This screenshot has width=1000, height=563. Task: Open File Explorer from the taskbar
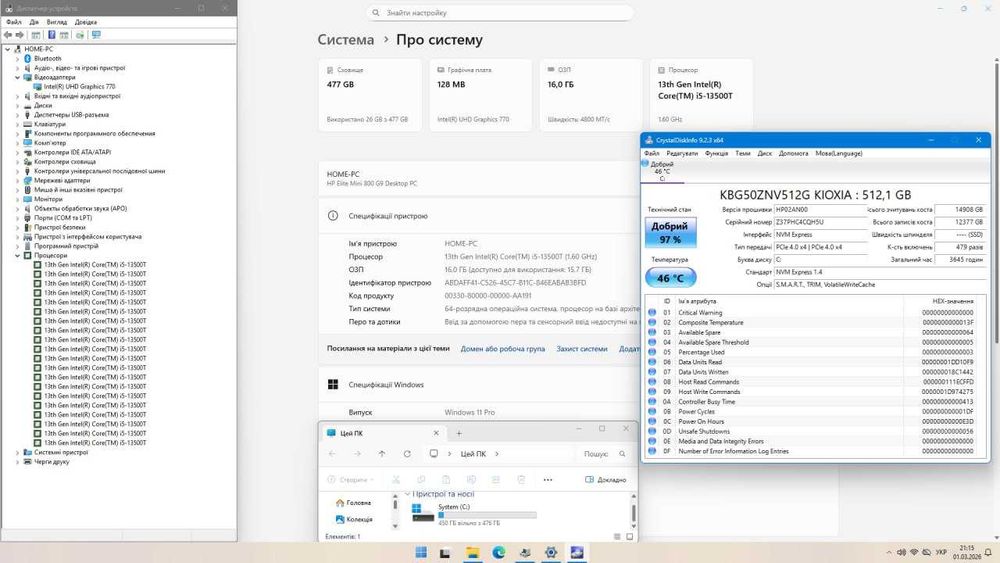point(472,552)
